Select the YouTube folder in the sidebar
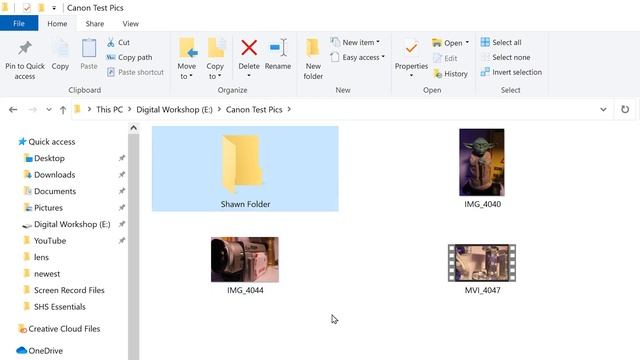The height and width of the screenshot is (360, 640). point(45,241)
